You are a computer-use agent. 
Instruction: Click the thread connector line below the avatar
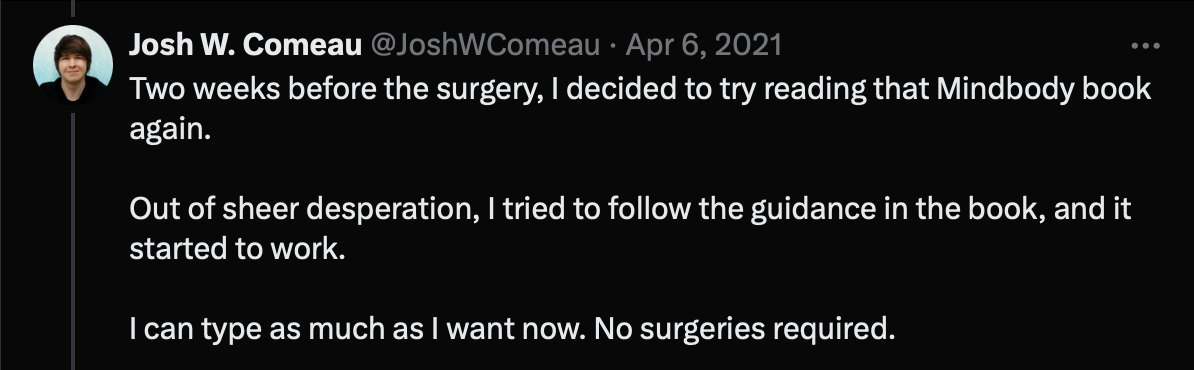(73, 241)
